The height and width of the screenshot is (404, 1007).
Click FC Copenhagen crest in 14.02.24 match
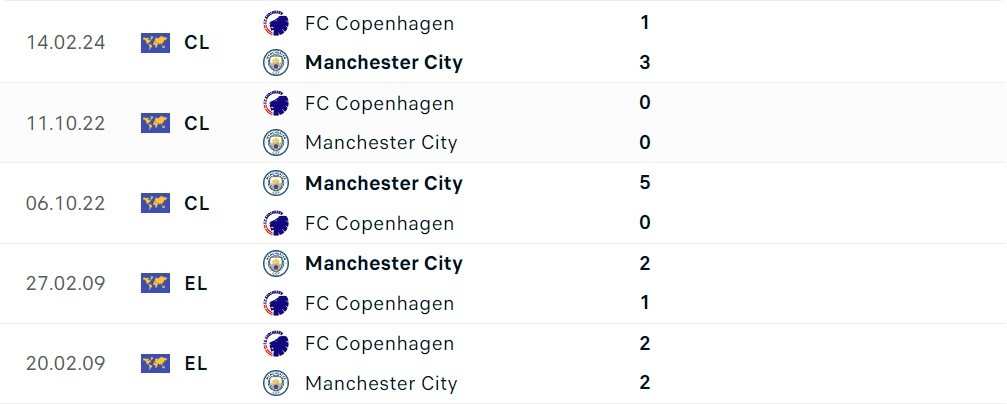(275, 23)
